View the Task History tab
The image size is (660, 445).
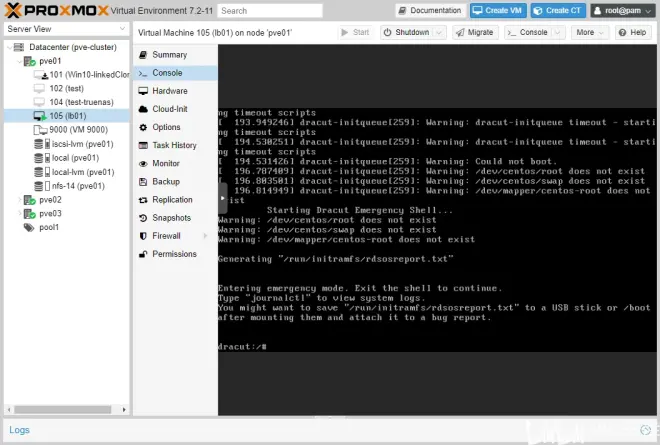[x=176, y=145]
